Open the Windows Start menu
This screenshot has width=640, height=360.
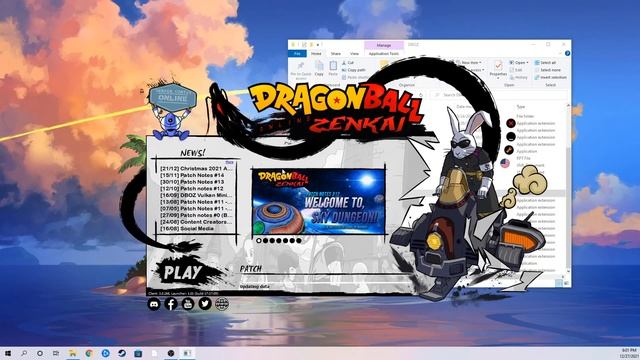tap(7, 353)
